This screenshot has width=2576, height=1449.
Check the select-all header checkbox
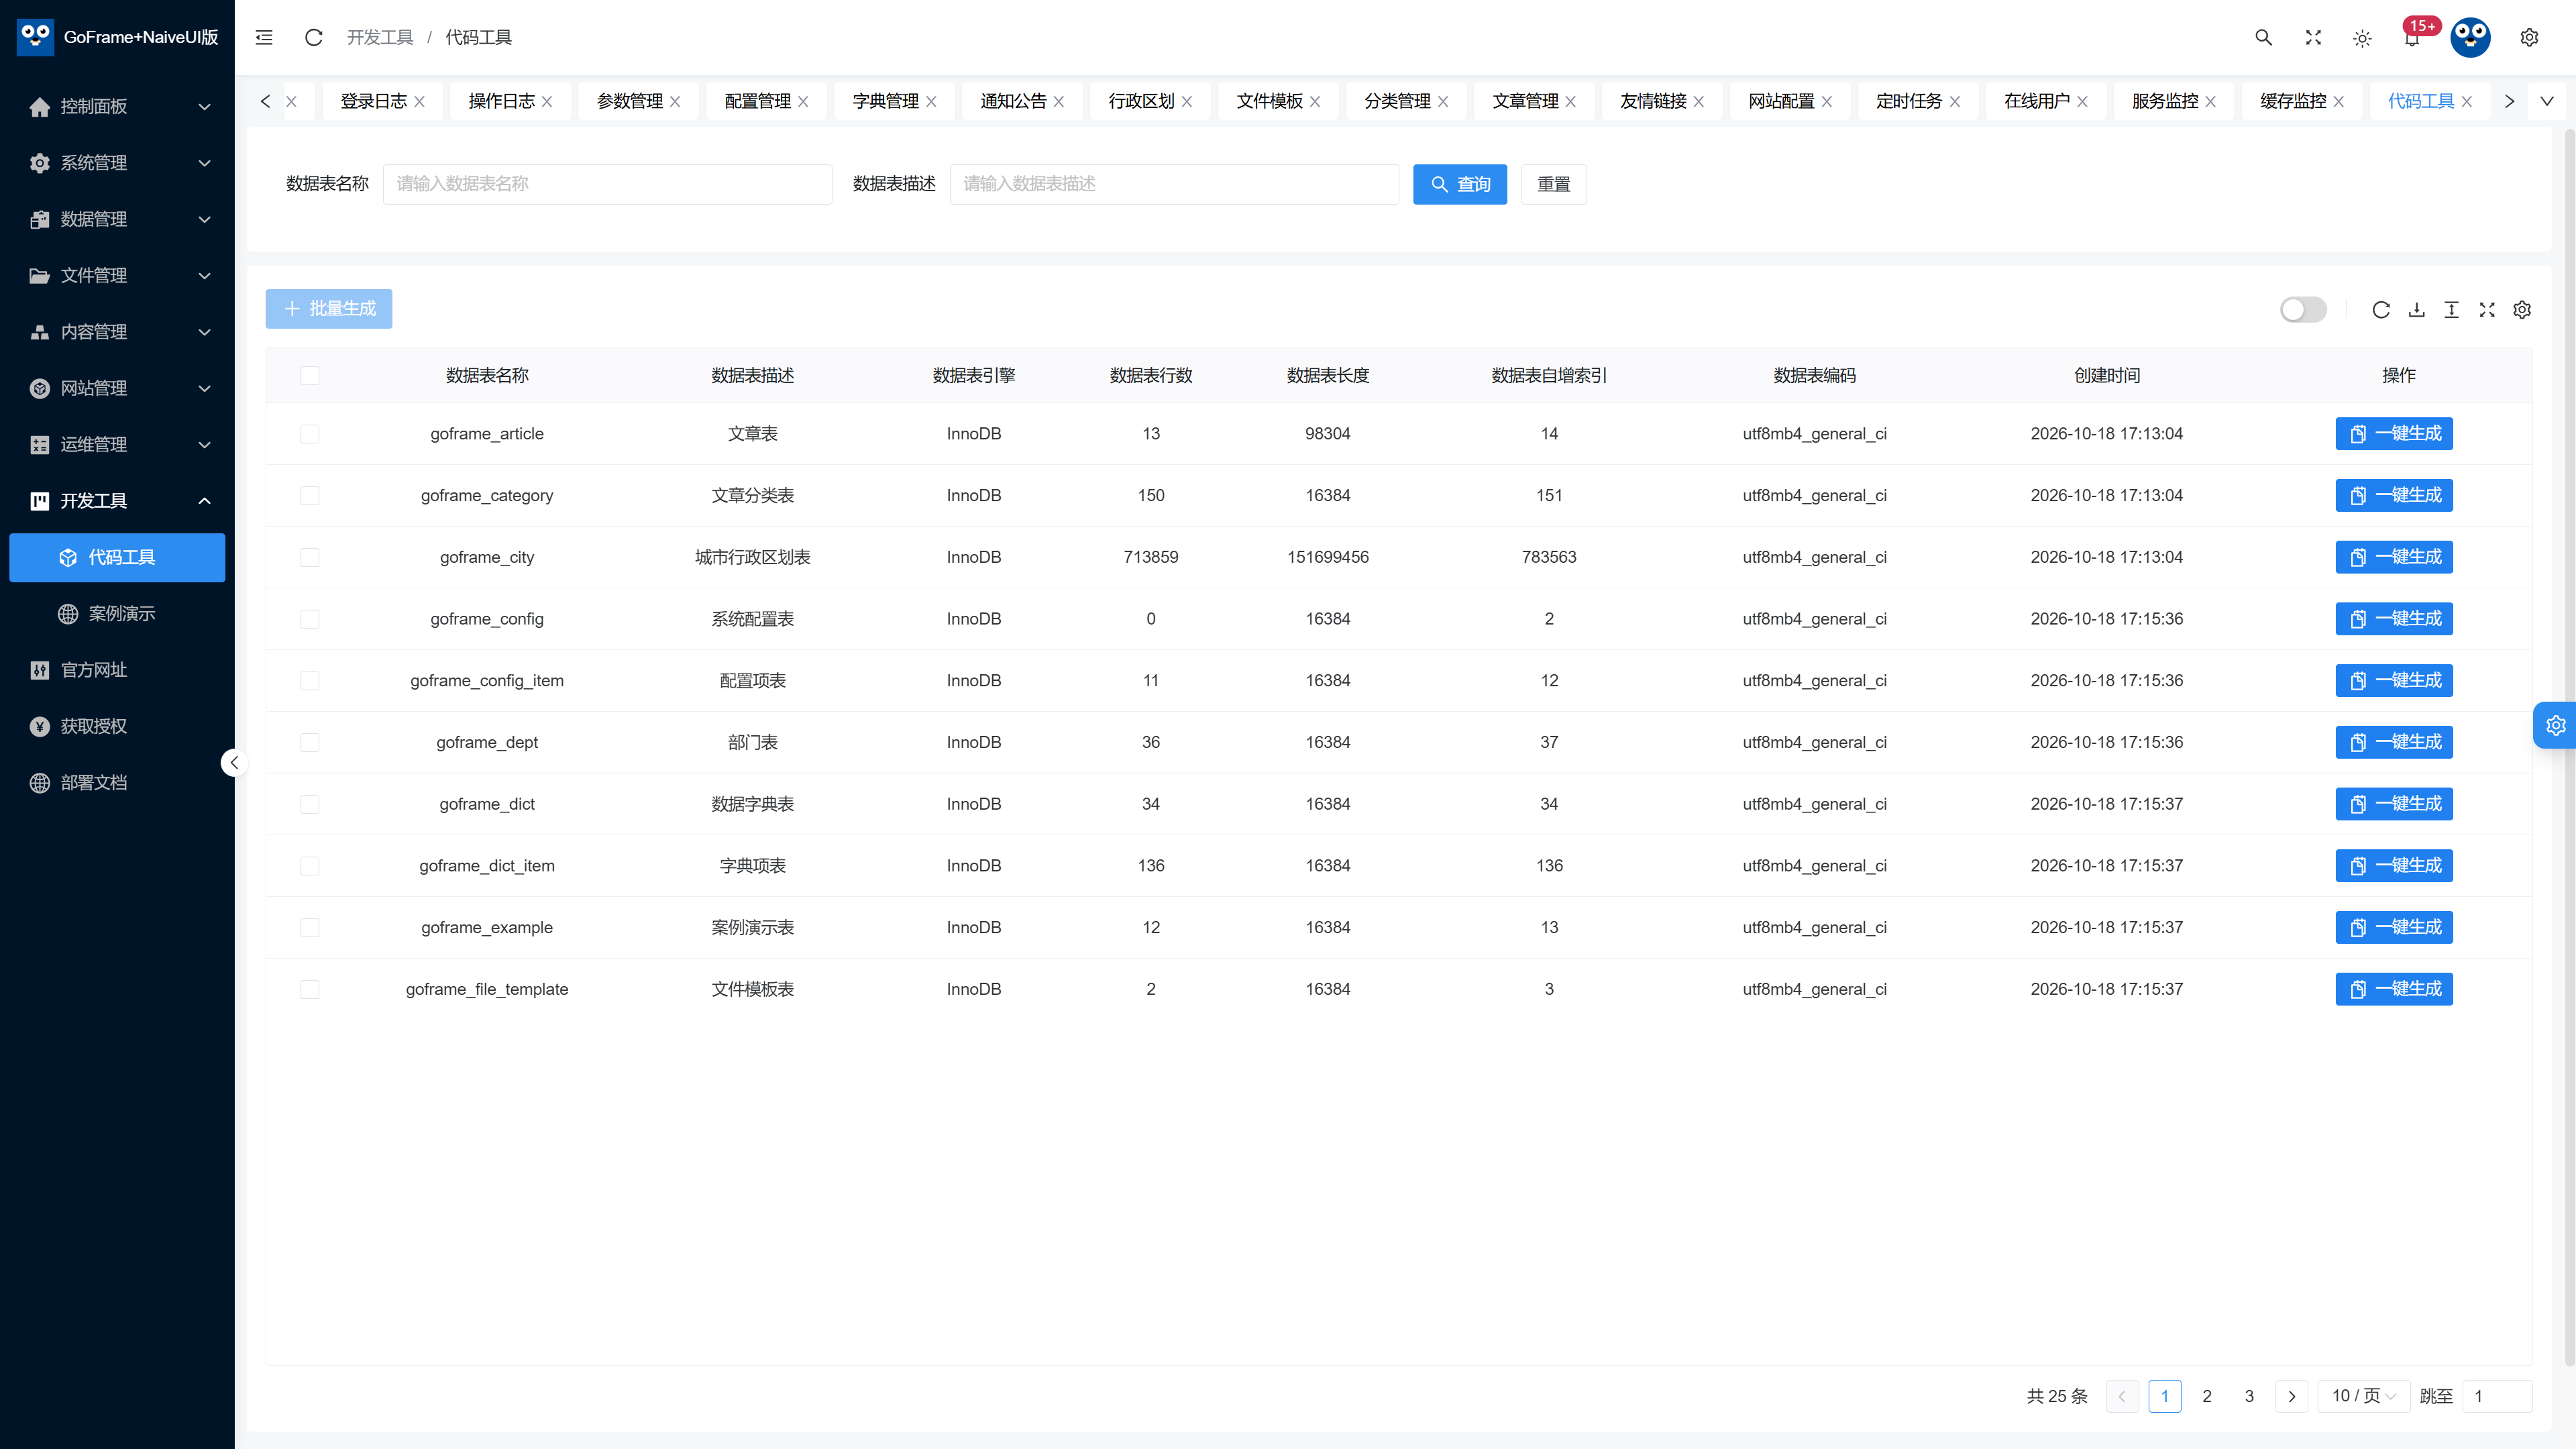tap(310, 375)
